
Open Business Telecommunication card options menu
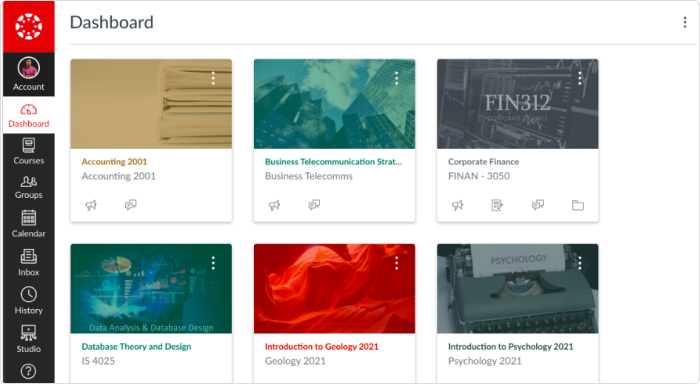(396, 78)
